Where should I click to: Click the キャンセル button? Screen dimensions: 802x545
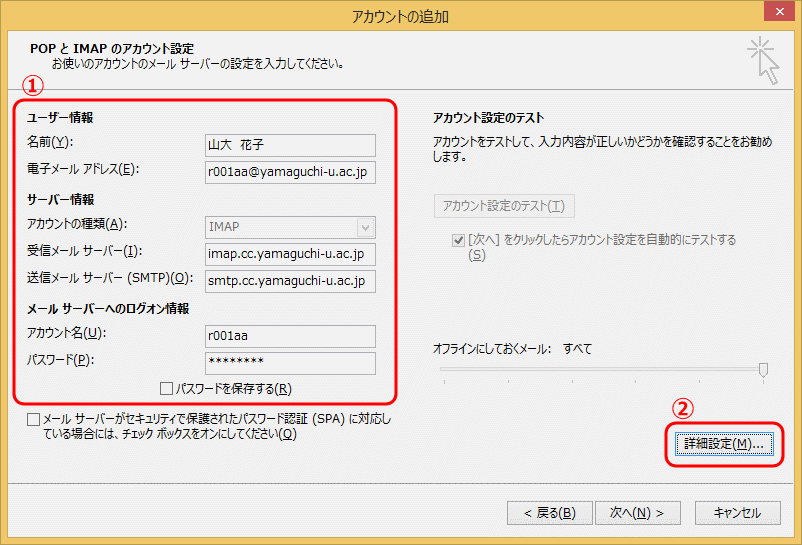coord(738,513)
